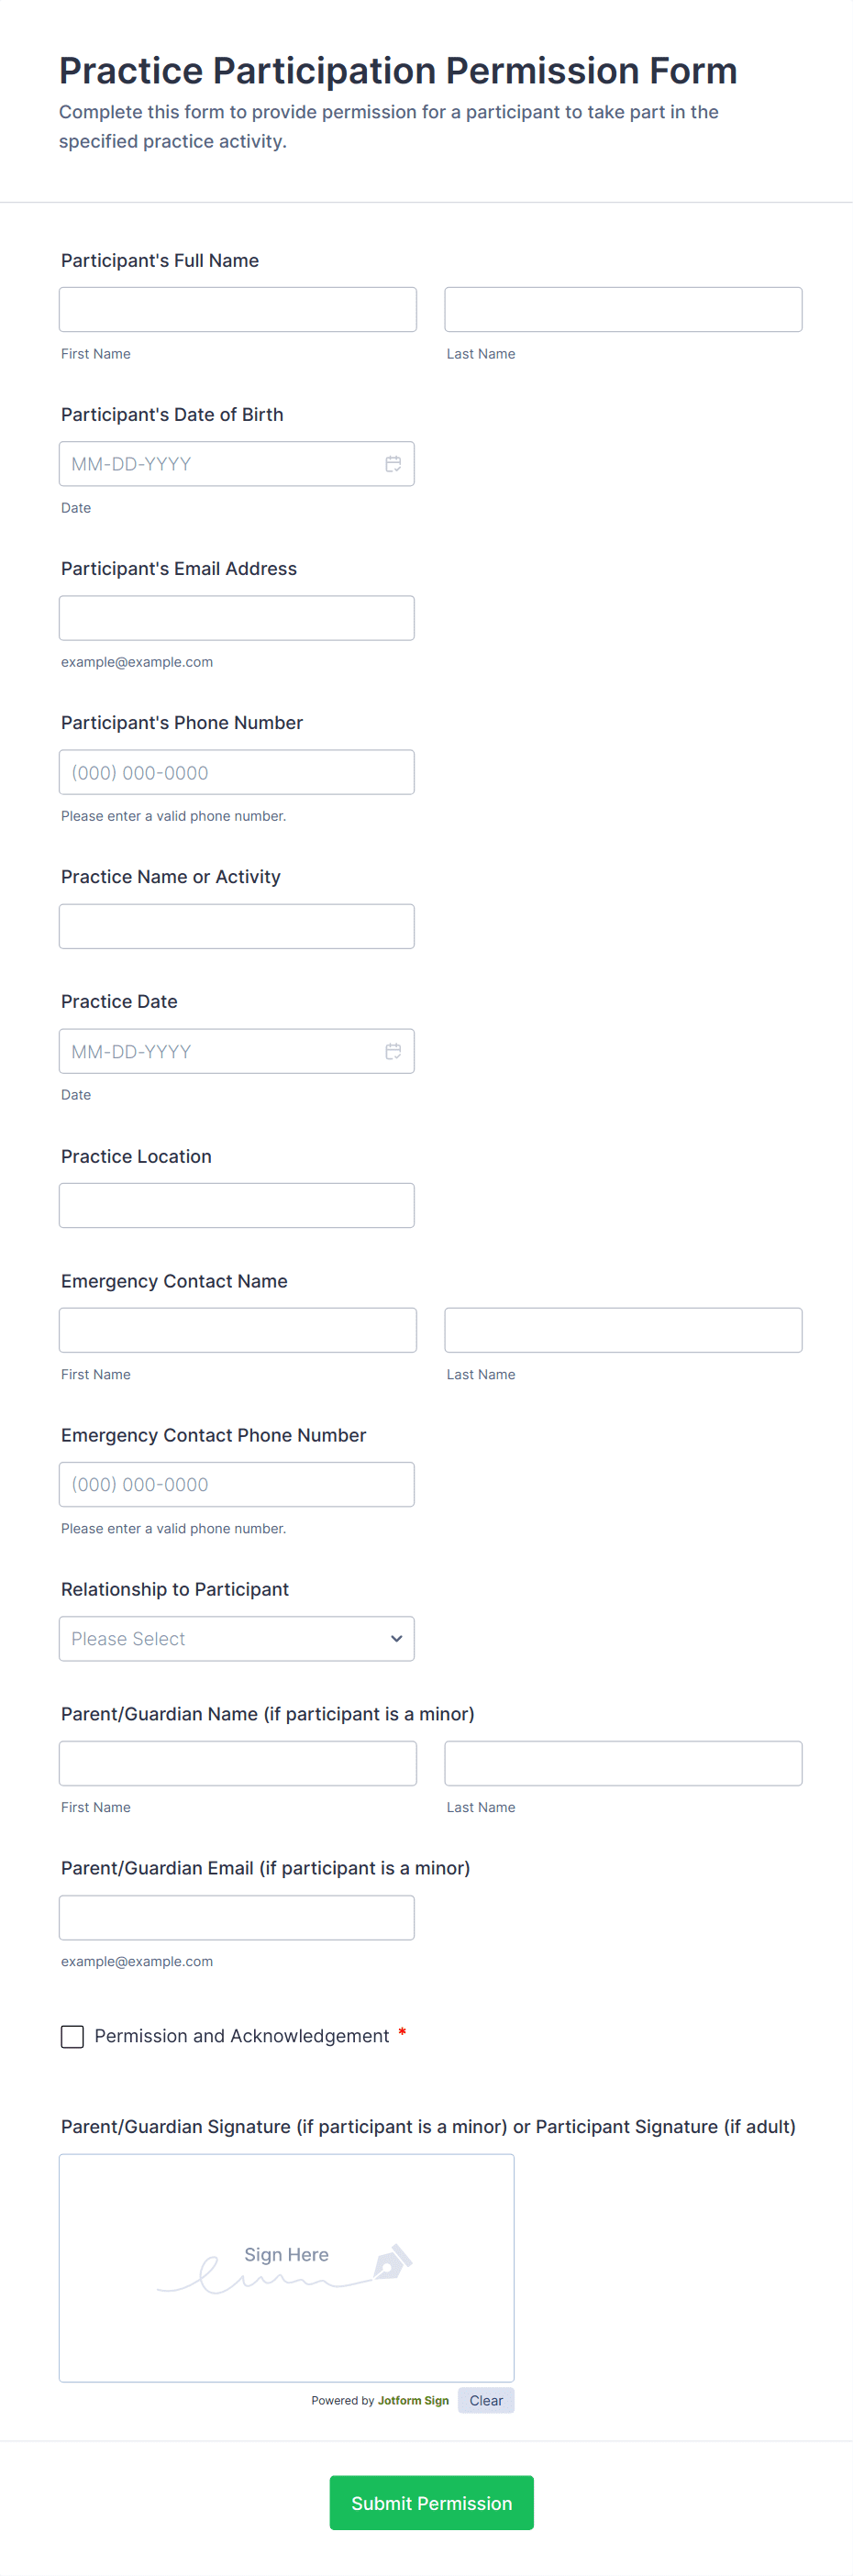The image size is (853, 2576).
Task: Click the Parent/Guardian Email input field
Action: 236,1917
